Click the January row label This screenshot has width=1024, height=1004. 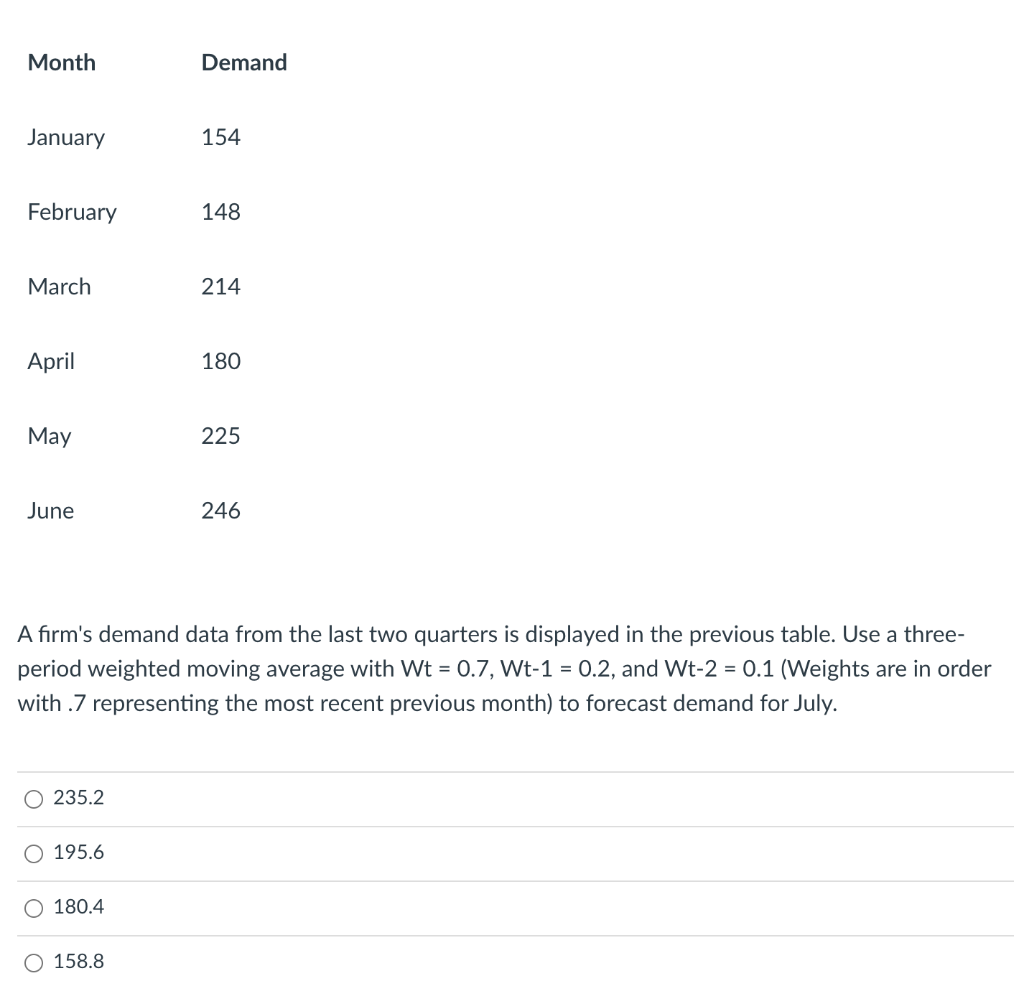tap(66, 138)
